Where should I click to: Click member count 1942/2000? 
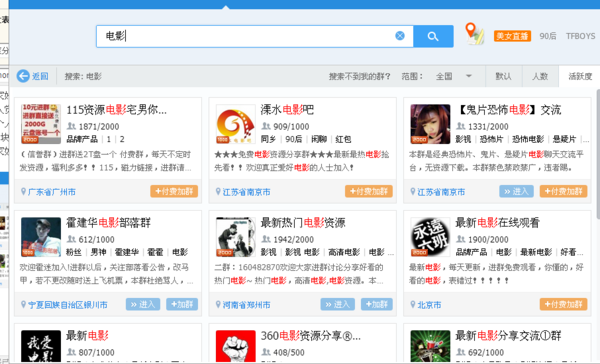(293, 239)
